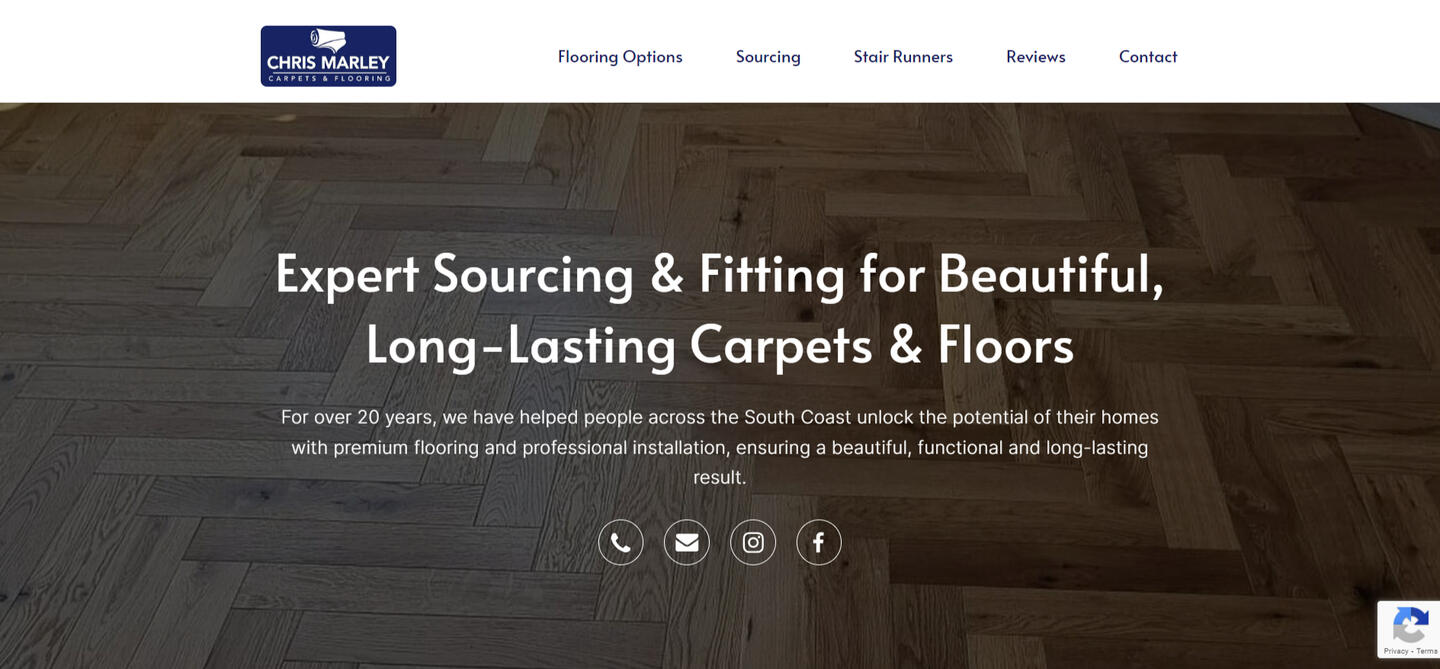Open the reCAPTCHA Terms link
The height and width of the screenshot is (669, 1440).
point(1427,651)
